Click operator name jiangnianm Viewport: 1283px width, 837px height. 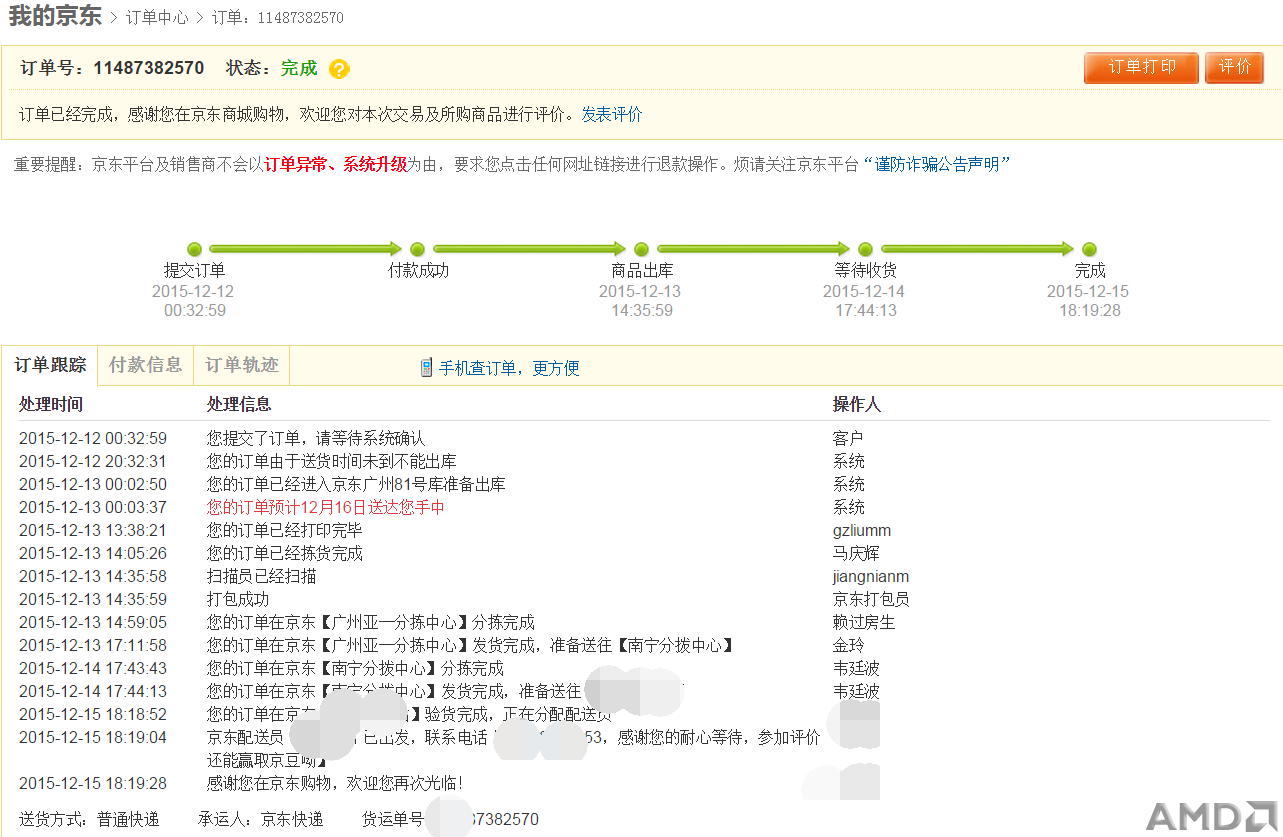pyautogui.click(x=871, y=576)
